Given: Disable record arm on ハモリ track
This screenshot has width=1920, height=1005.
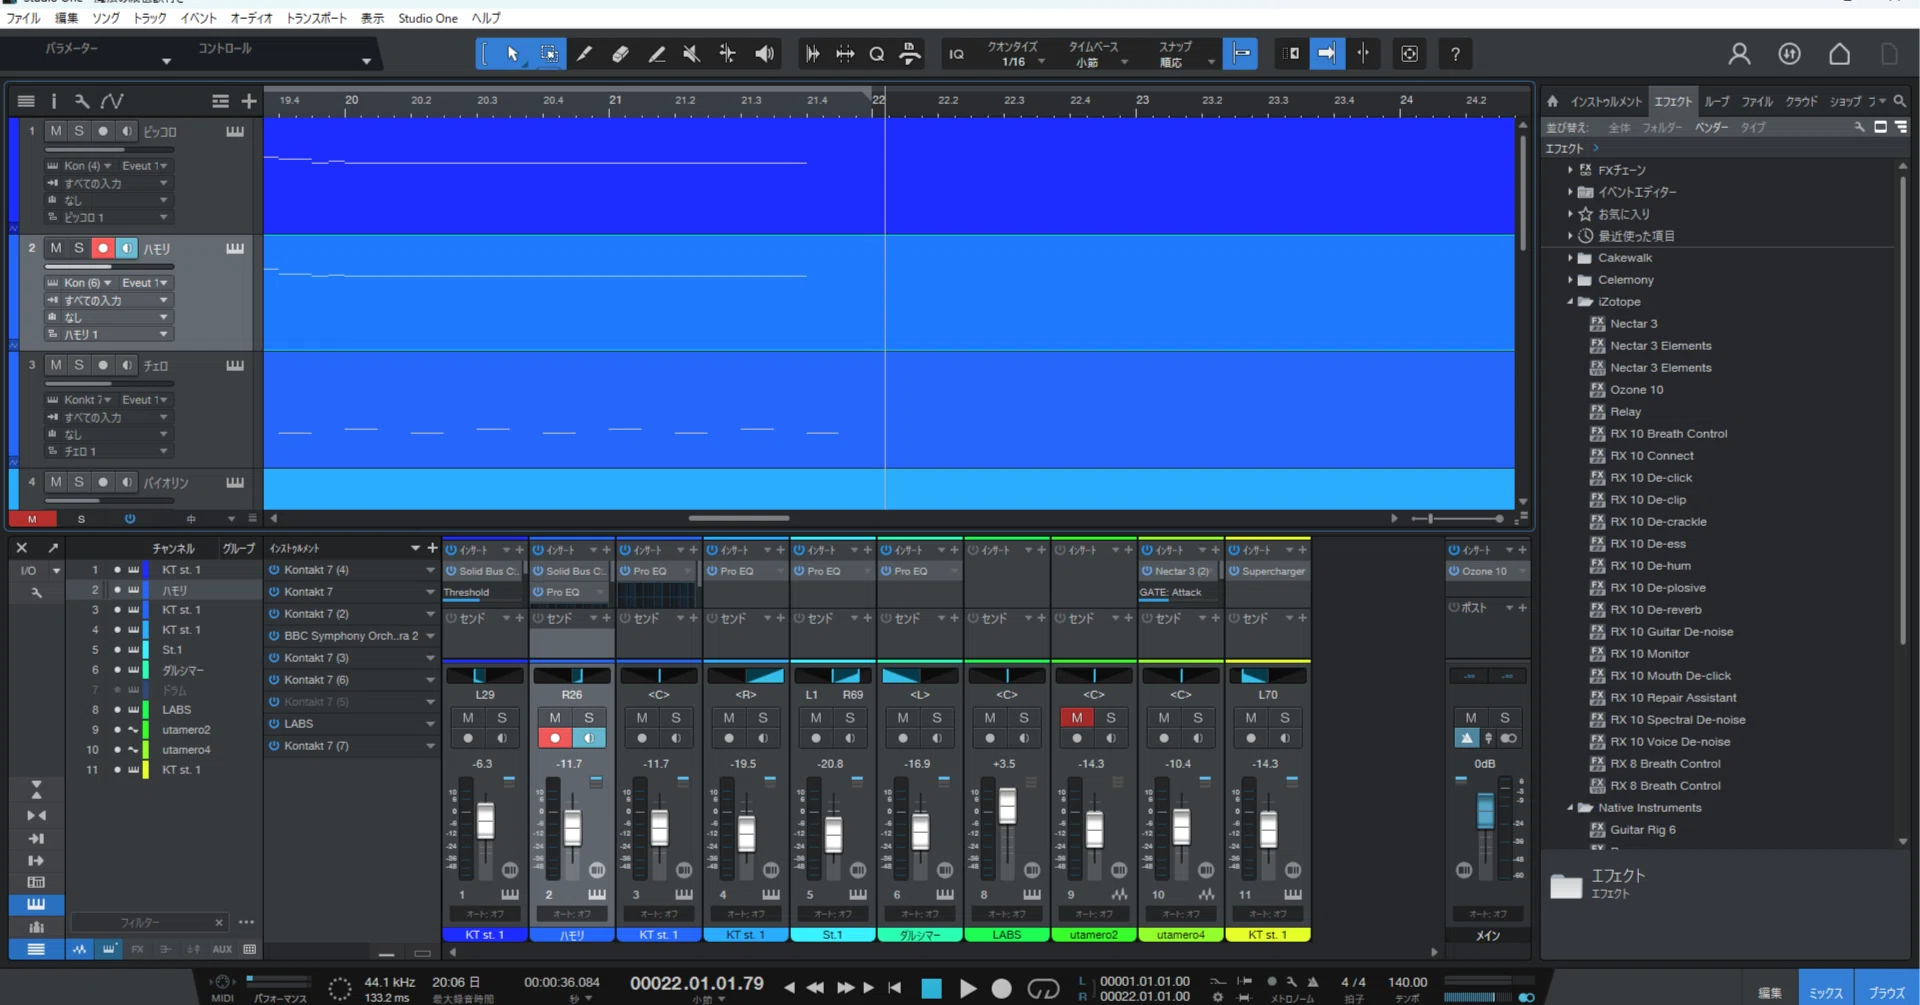Looking at the screenshot, I should click(103, 248).
